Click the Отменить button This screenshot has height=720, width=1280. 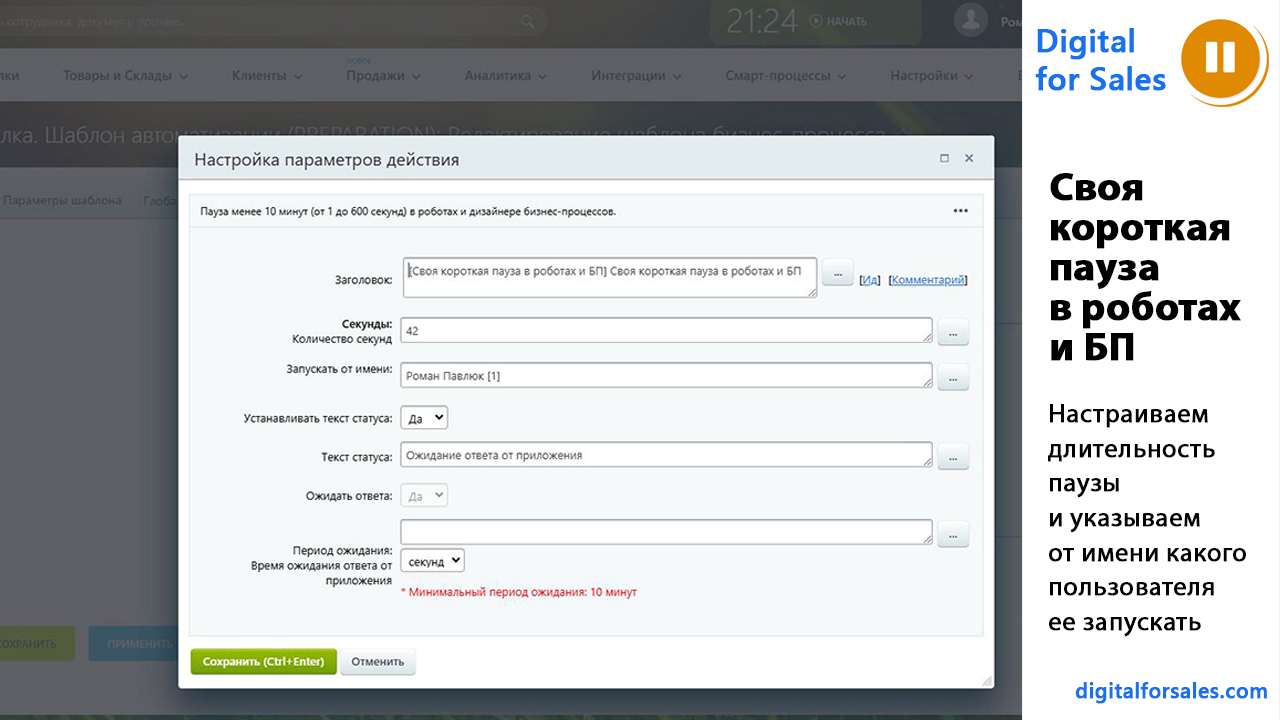coord(377,662)
